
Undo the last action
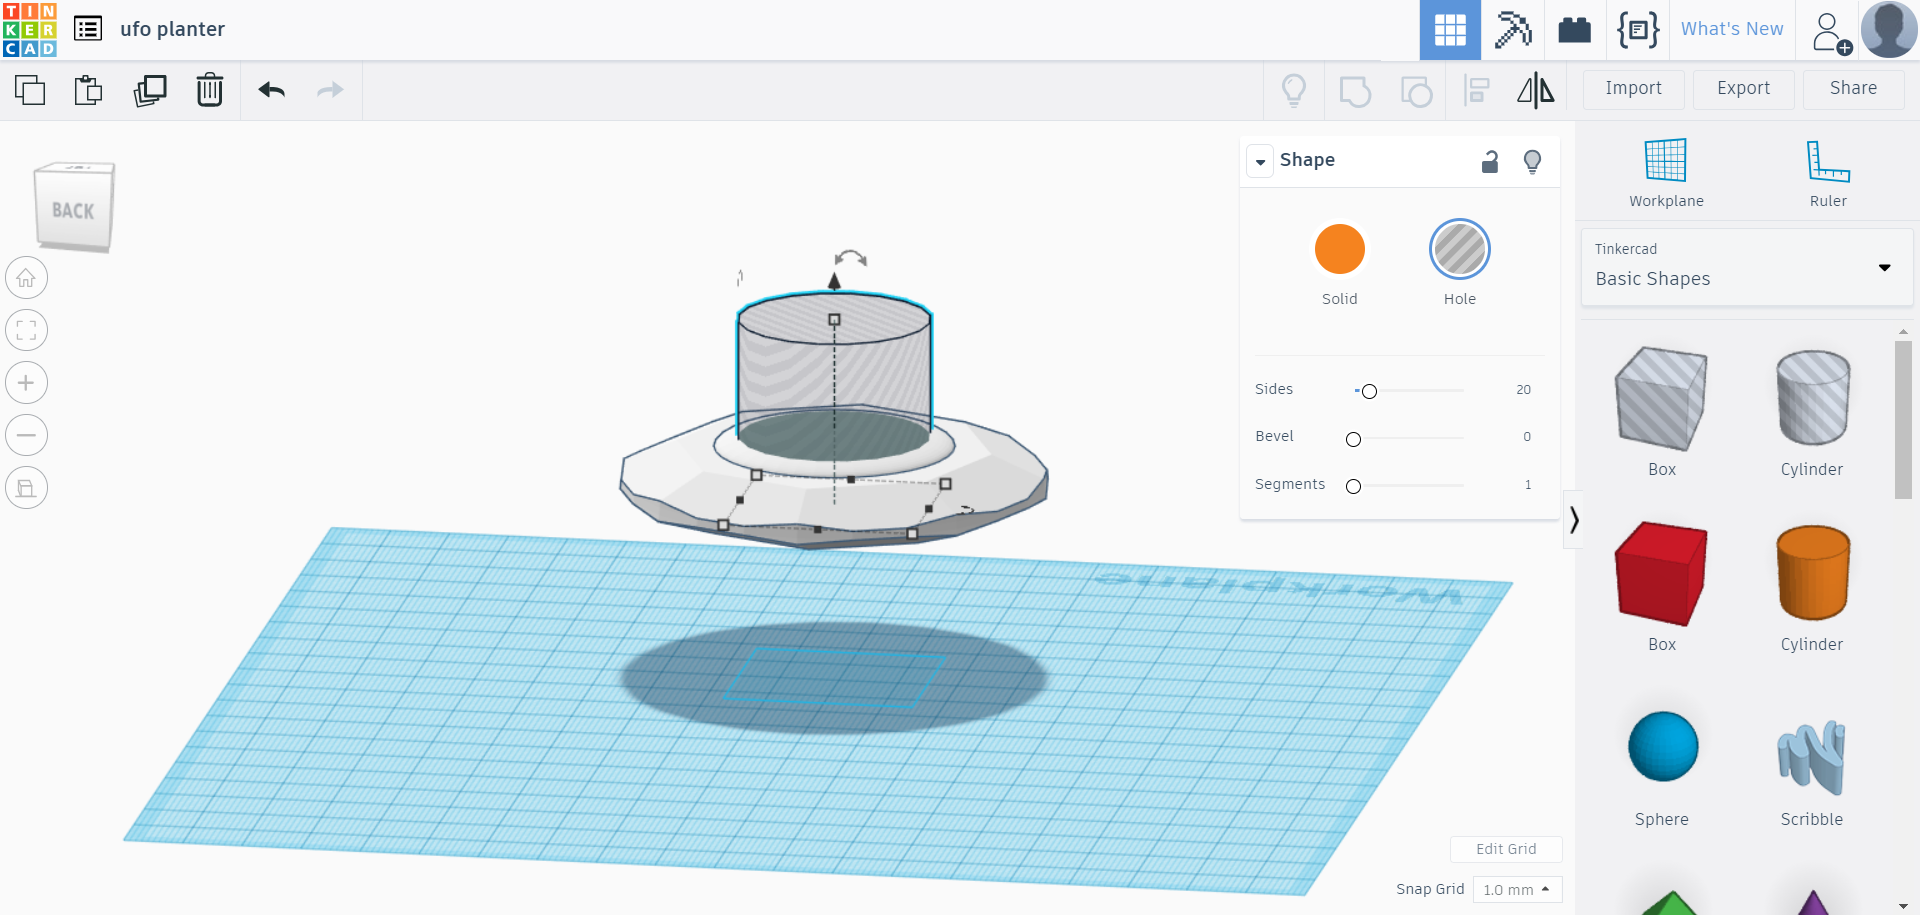[272, 90]
